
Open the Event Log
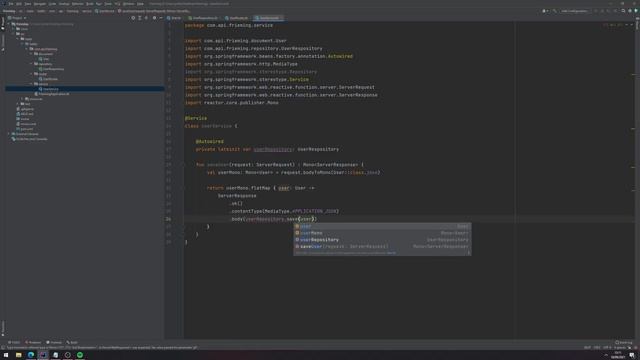click(x=624, y=342)
